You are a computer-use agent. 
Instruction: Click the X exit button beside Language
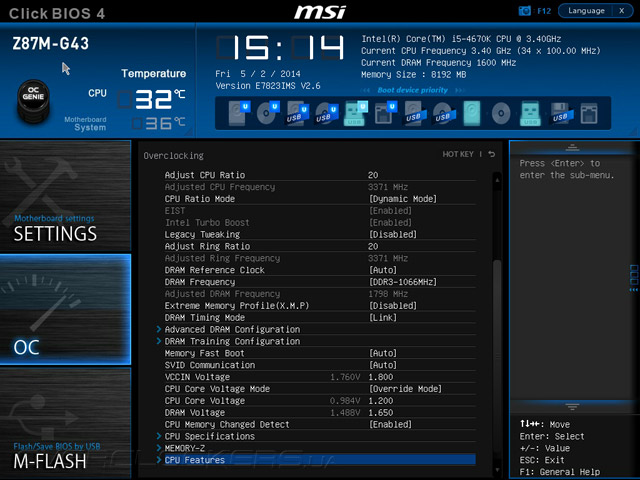click(622, 11)
